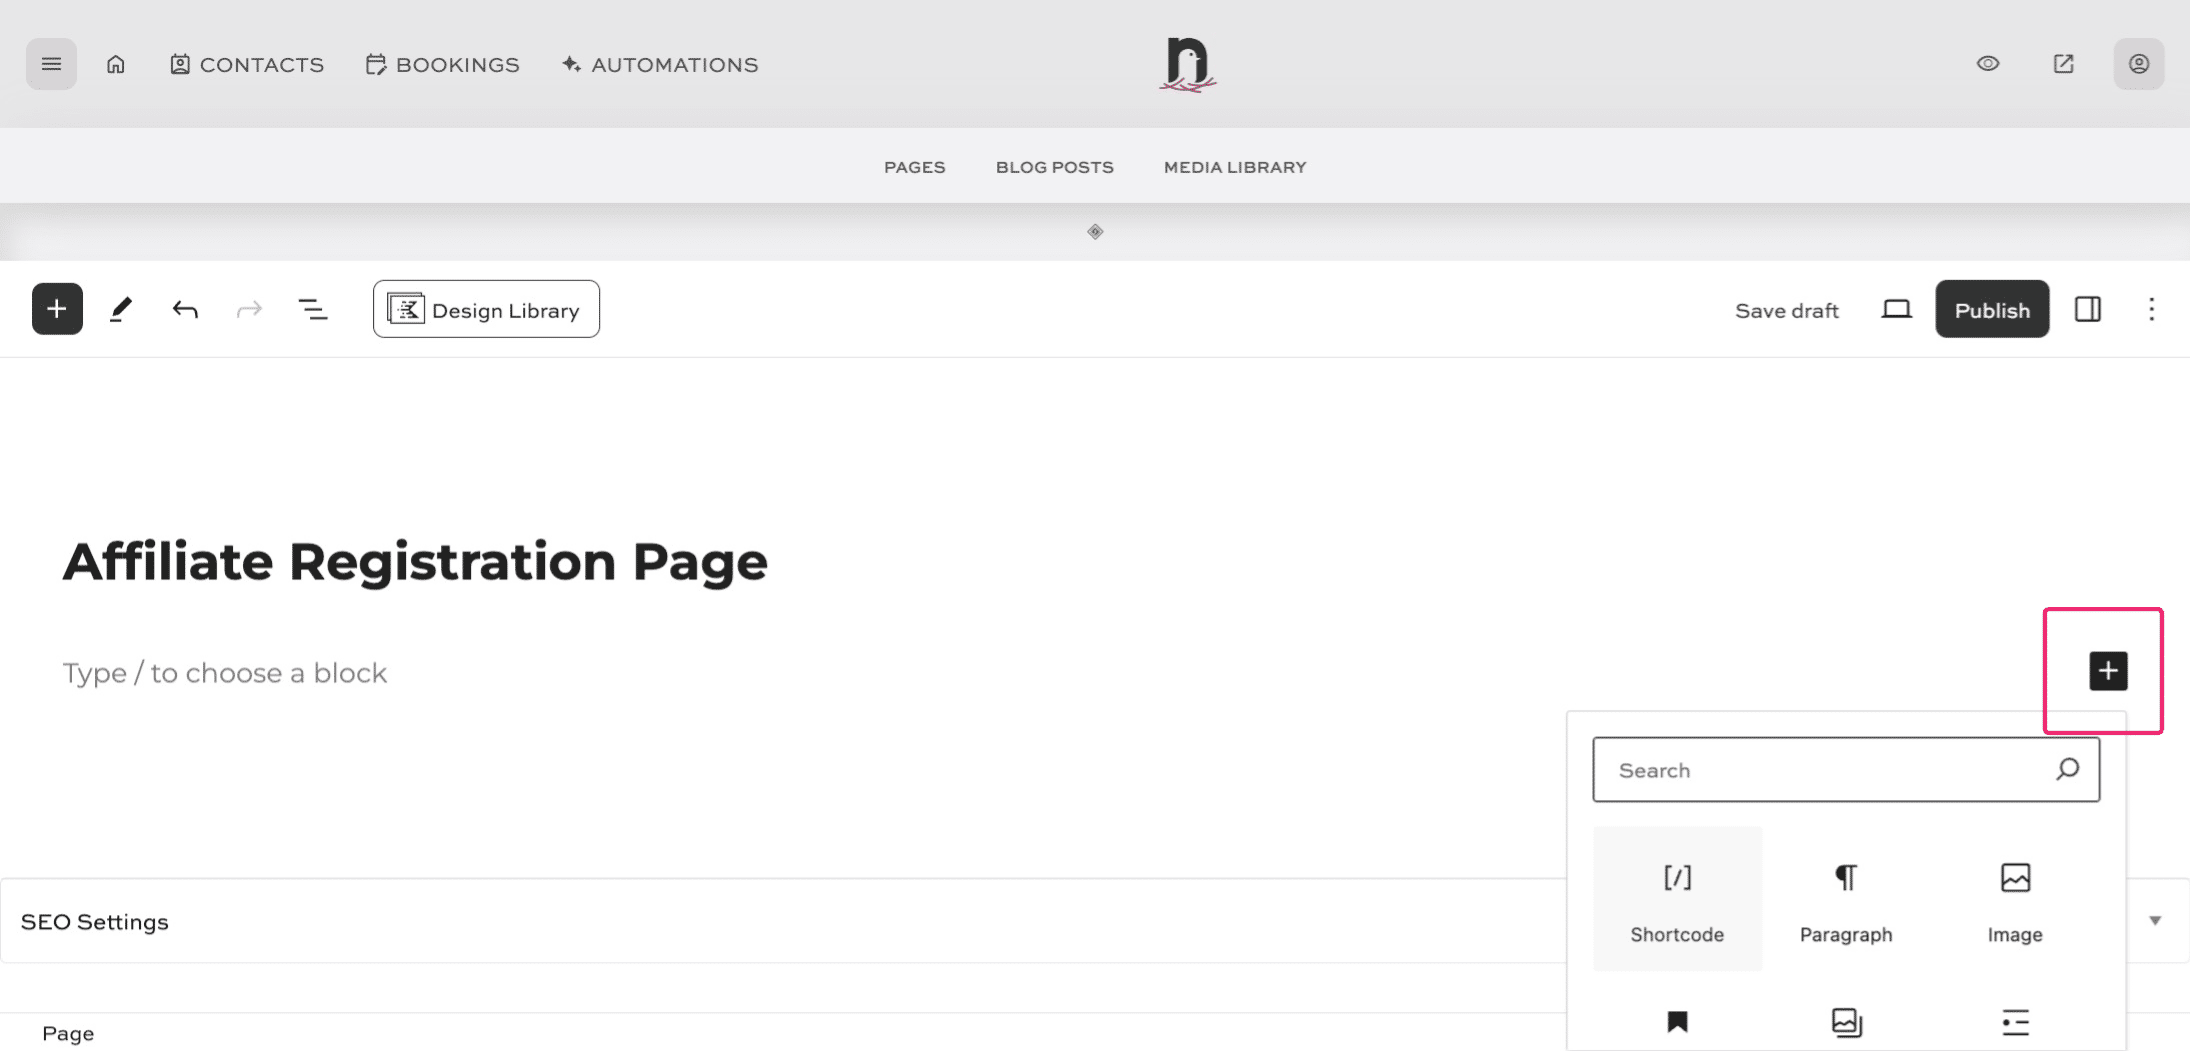
Task: Insert the Gallery block
Action: 1846,1022
